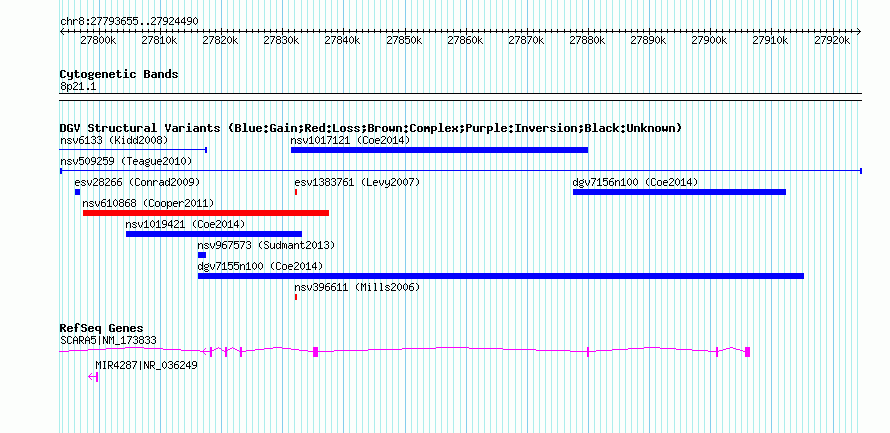Click the small esv28266 (Conrad2009) blue marker

(x=77, y=192)
